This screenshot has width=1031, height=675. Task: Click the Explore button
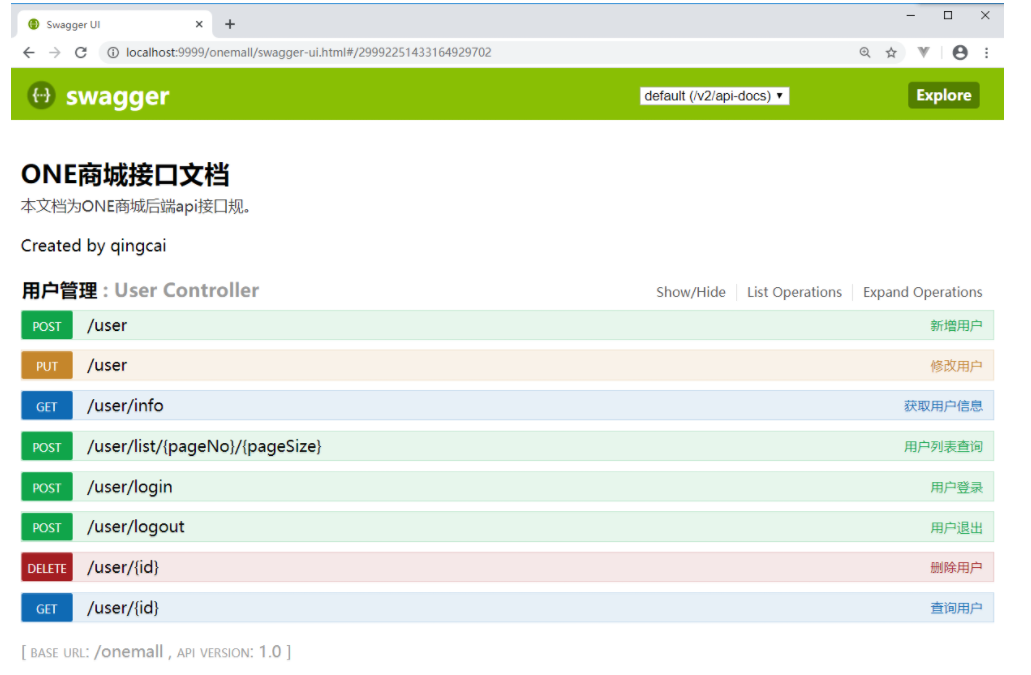pyautogui.click(x=944, y=95)
